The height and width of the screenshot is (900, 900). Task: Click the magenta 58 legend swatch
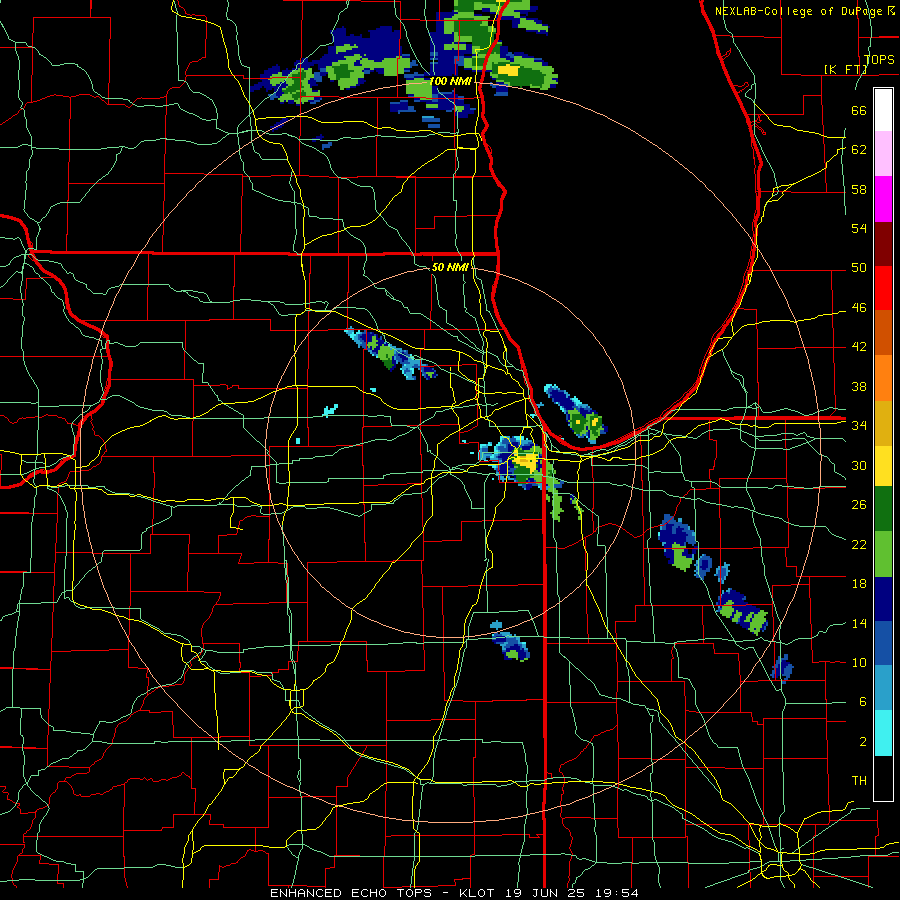pyautogui.click(x=883, y=199)
